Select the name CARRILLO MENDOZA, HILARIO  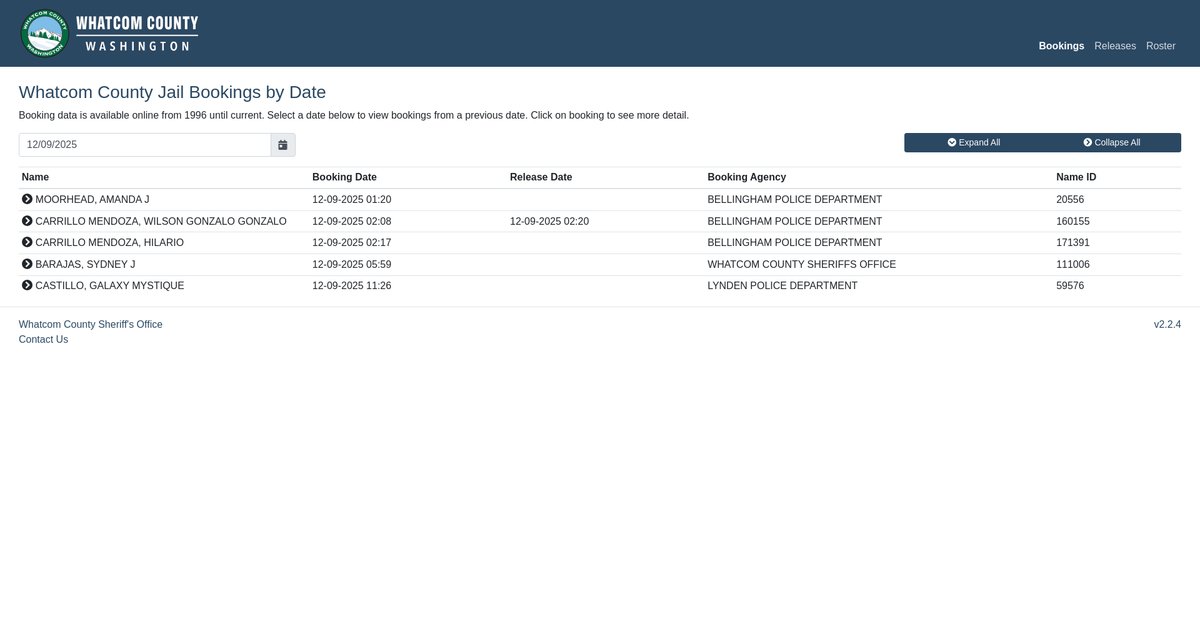(110, 243)
